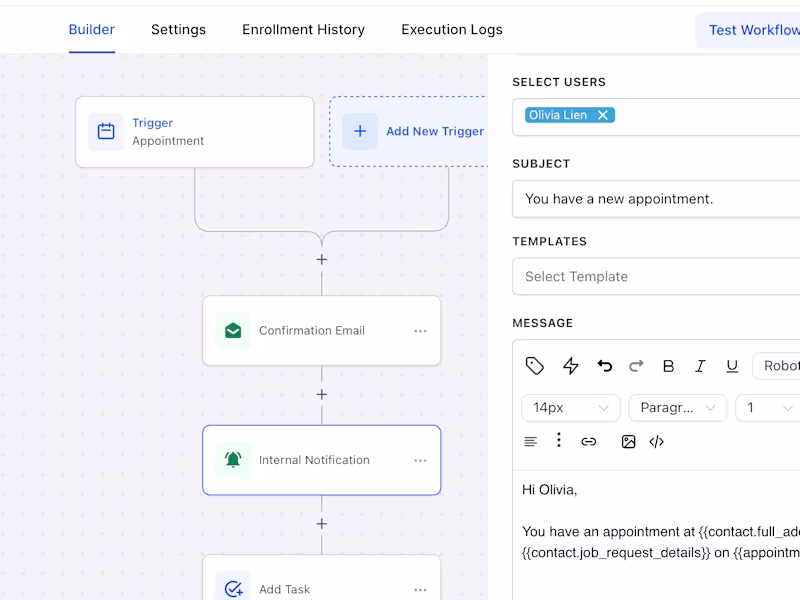Select the Appointment trigger card
The width and height of the screenshot is (800, 600).
(x=195, y=132)
